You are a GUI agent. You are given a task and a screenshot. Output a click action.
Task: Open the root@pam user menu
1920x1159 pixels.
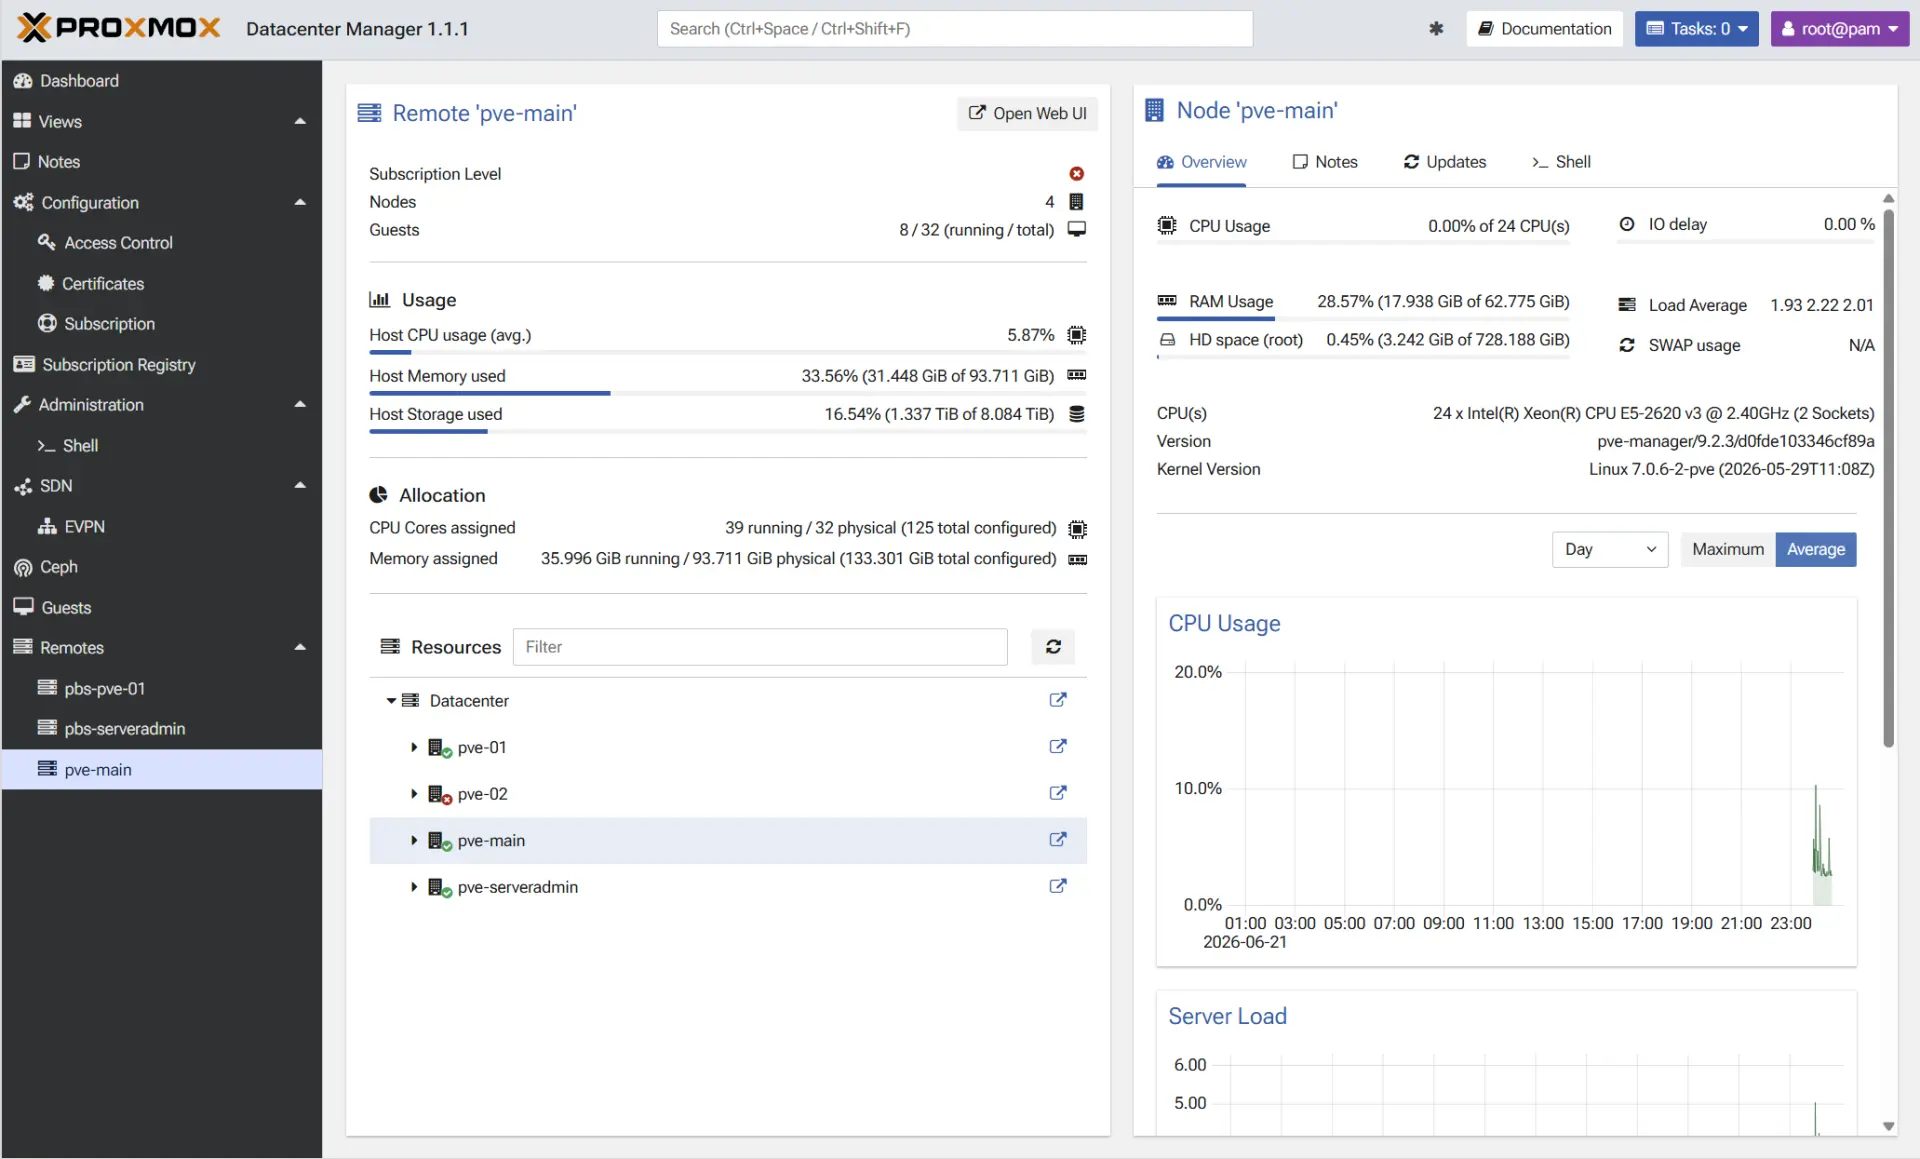tap(1839, 29)
